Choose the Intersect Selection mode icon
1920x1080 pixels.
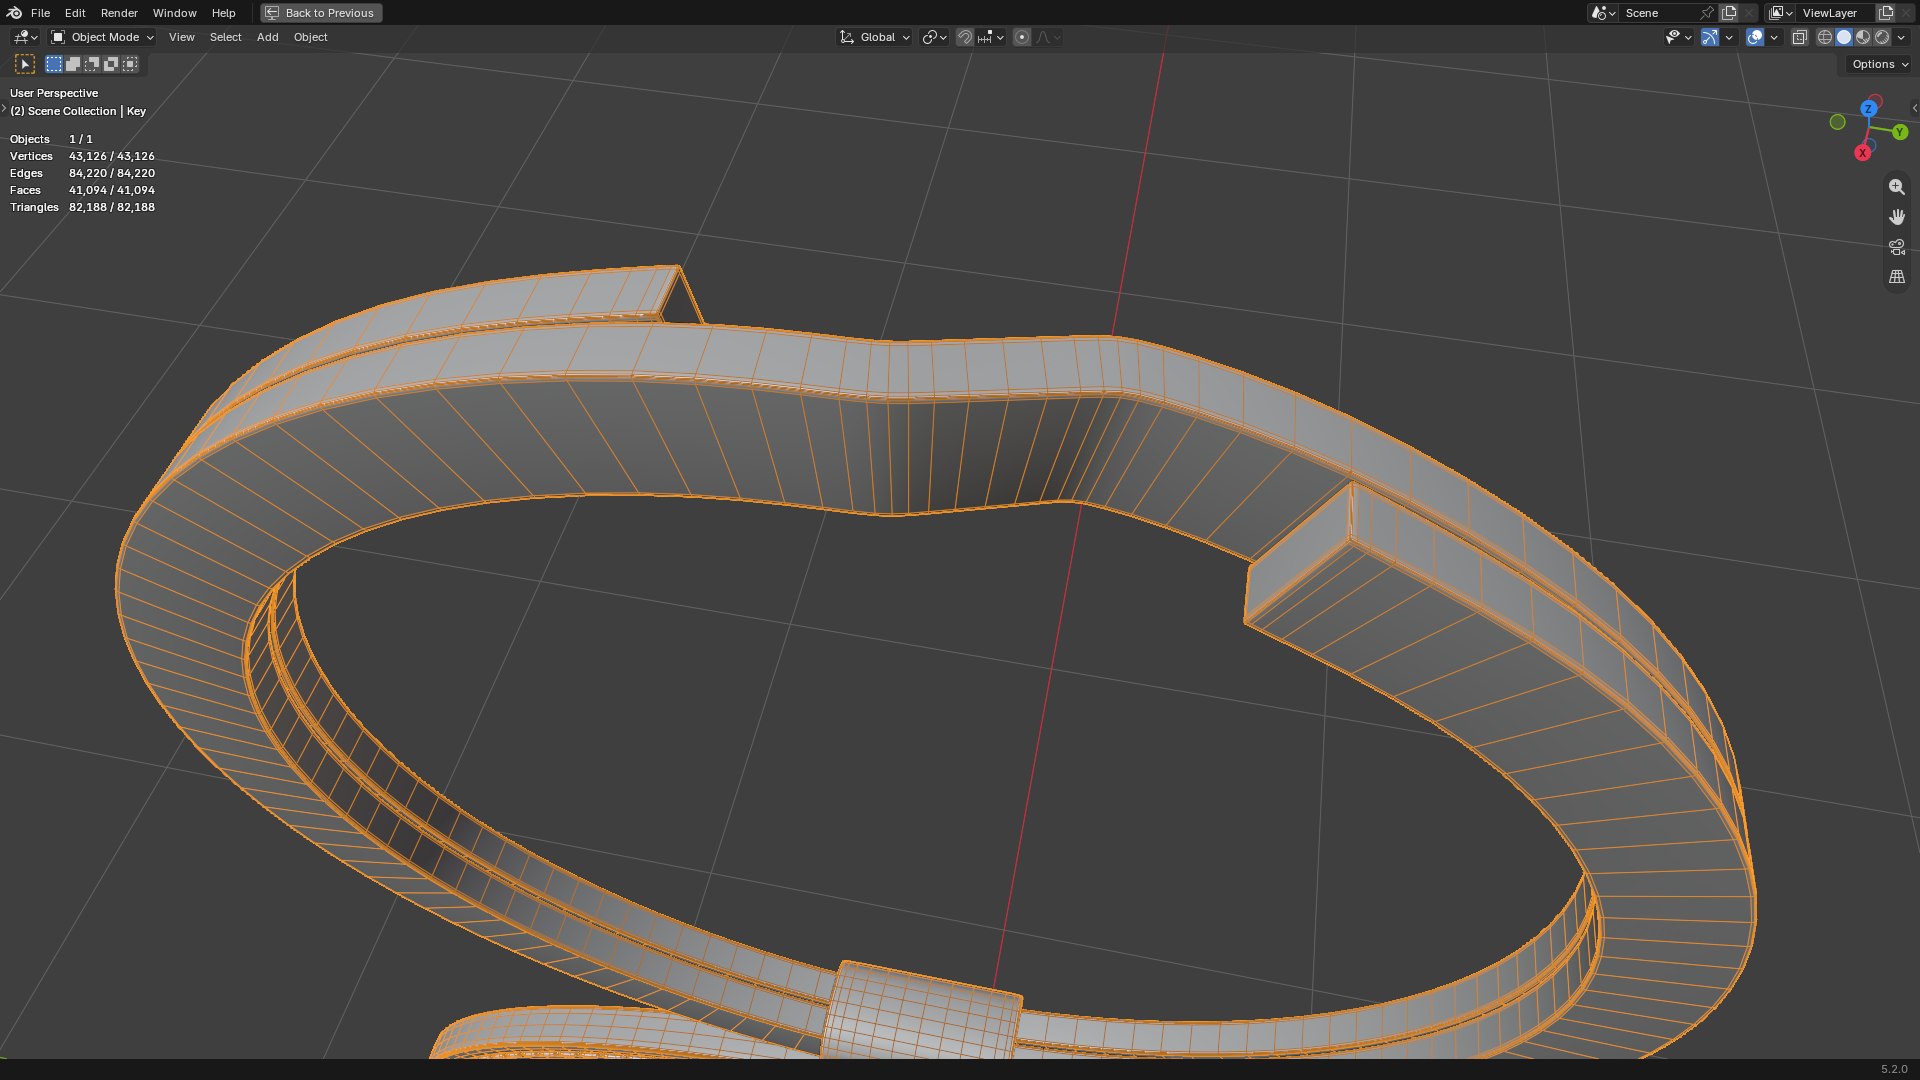130,64
